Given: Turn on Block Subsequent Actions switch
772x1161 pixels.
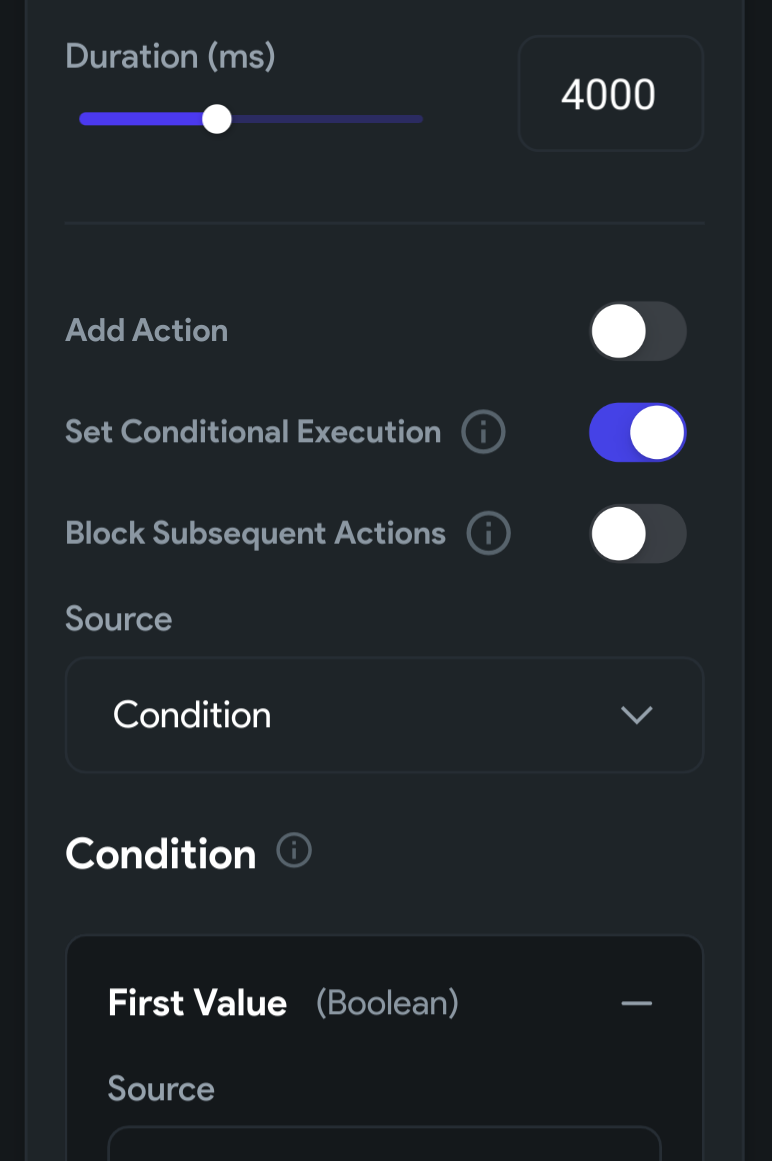Looking at the screenshot, I should point(637,533).
